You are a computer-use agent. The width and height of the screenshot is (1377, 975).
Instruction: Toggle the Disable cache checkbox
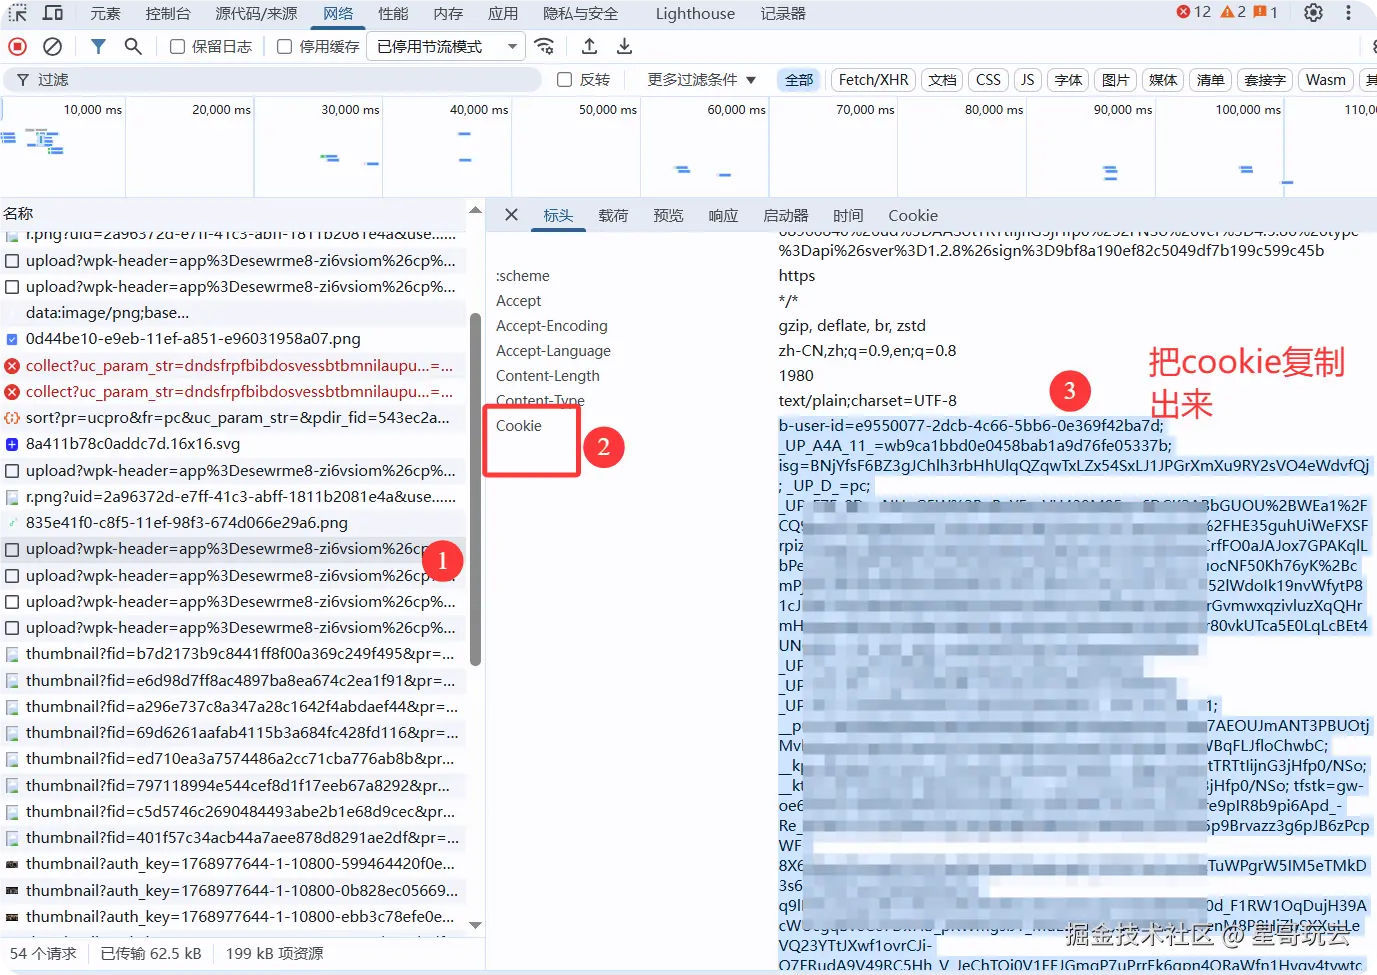pyautogui.click(x=284, y=46)
